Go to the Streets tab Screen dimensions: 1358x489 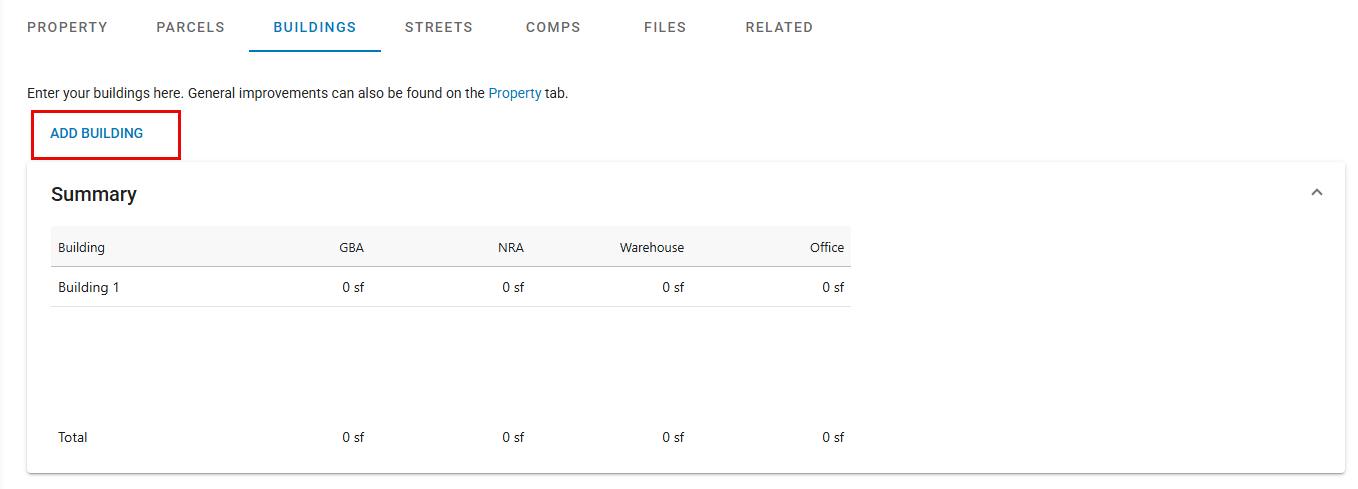[x=439, y=27]
